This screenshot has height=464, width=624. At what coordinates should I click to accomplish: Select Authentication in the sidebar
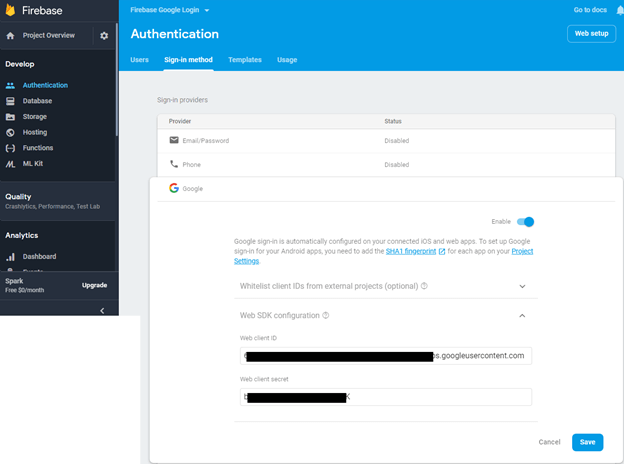click(x=44, y=85)
